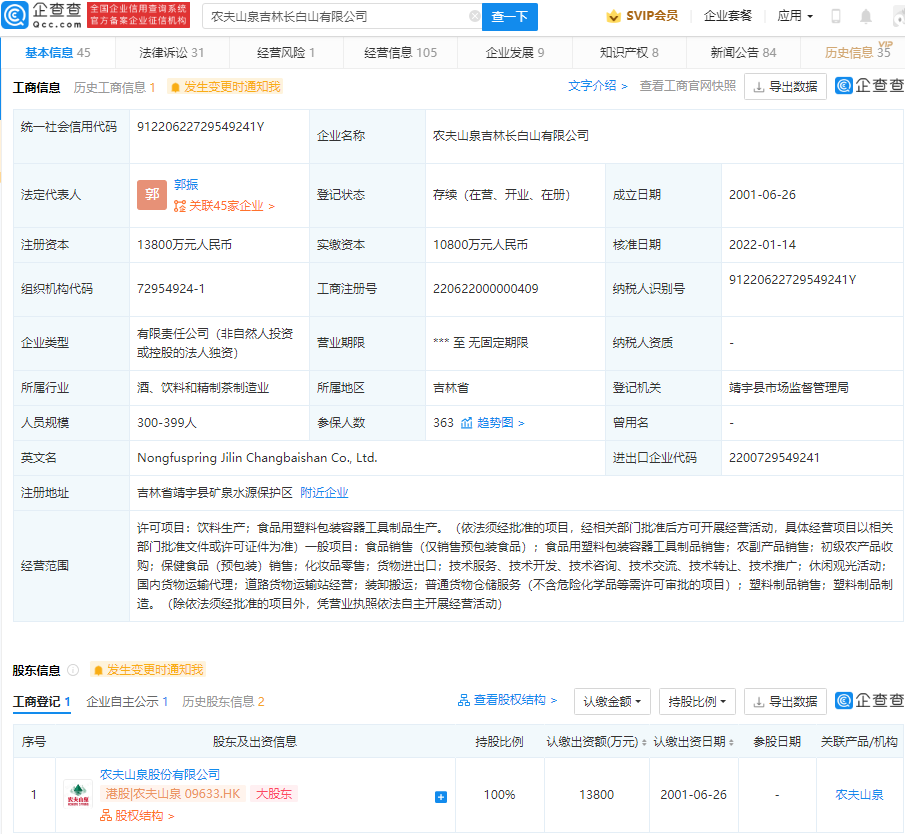This screenshot has height=834, width=905.
Task: Click the staff size value 300-399人
Action: click(166, 423)
